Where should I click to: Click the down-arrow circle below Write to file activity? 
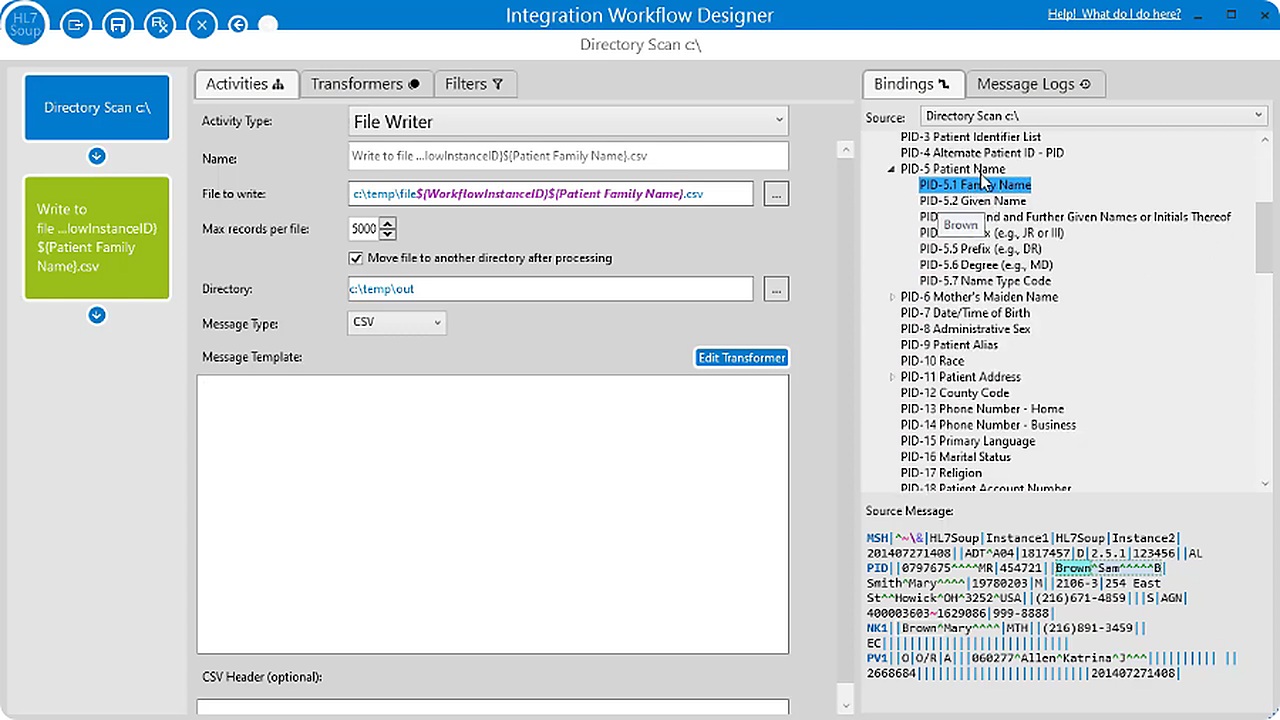[97, 315]
